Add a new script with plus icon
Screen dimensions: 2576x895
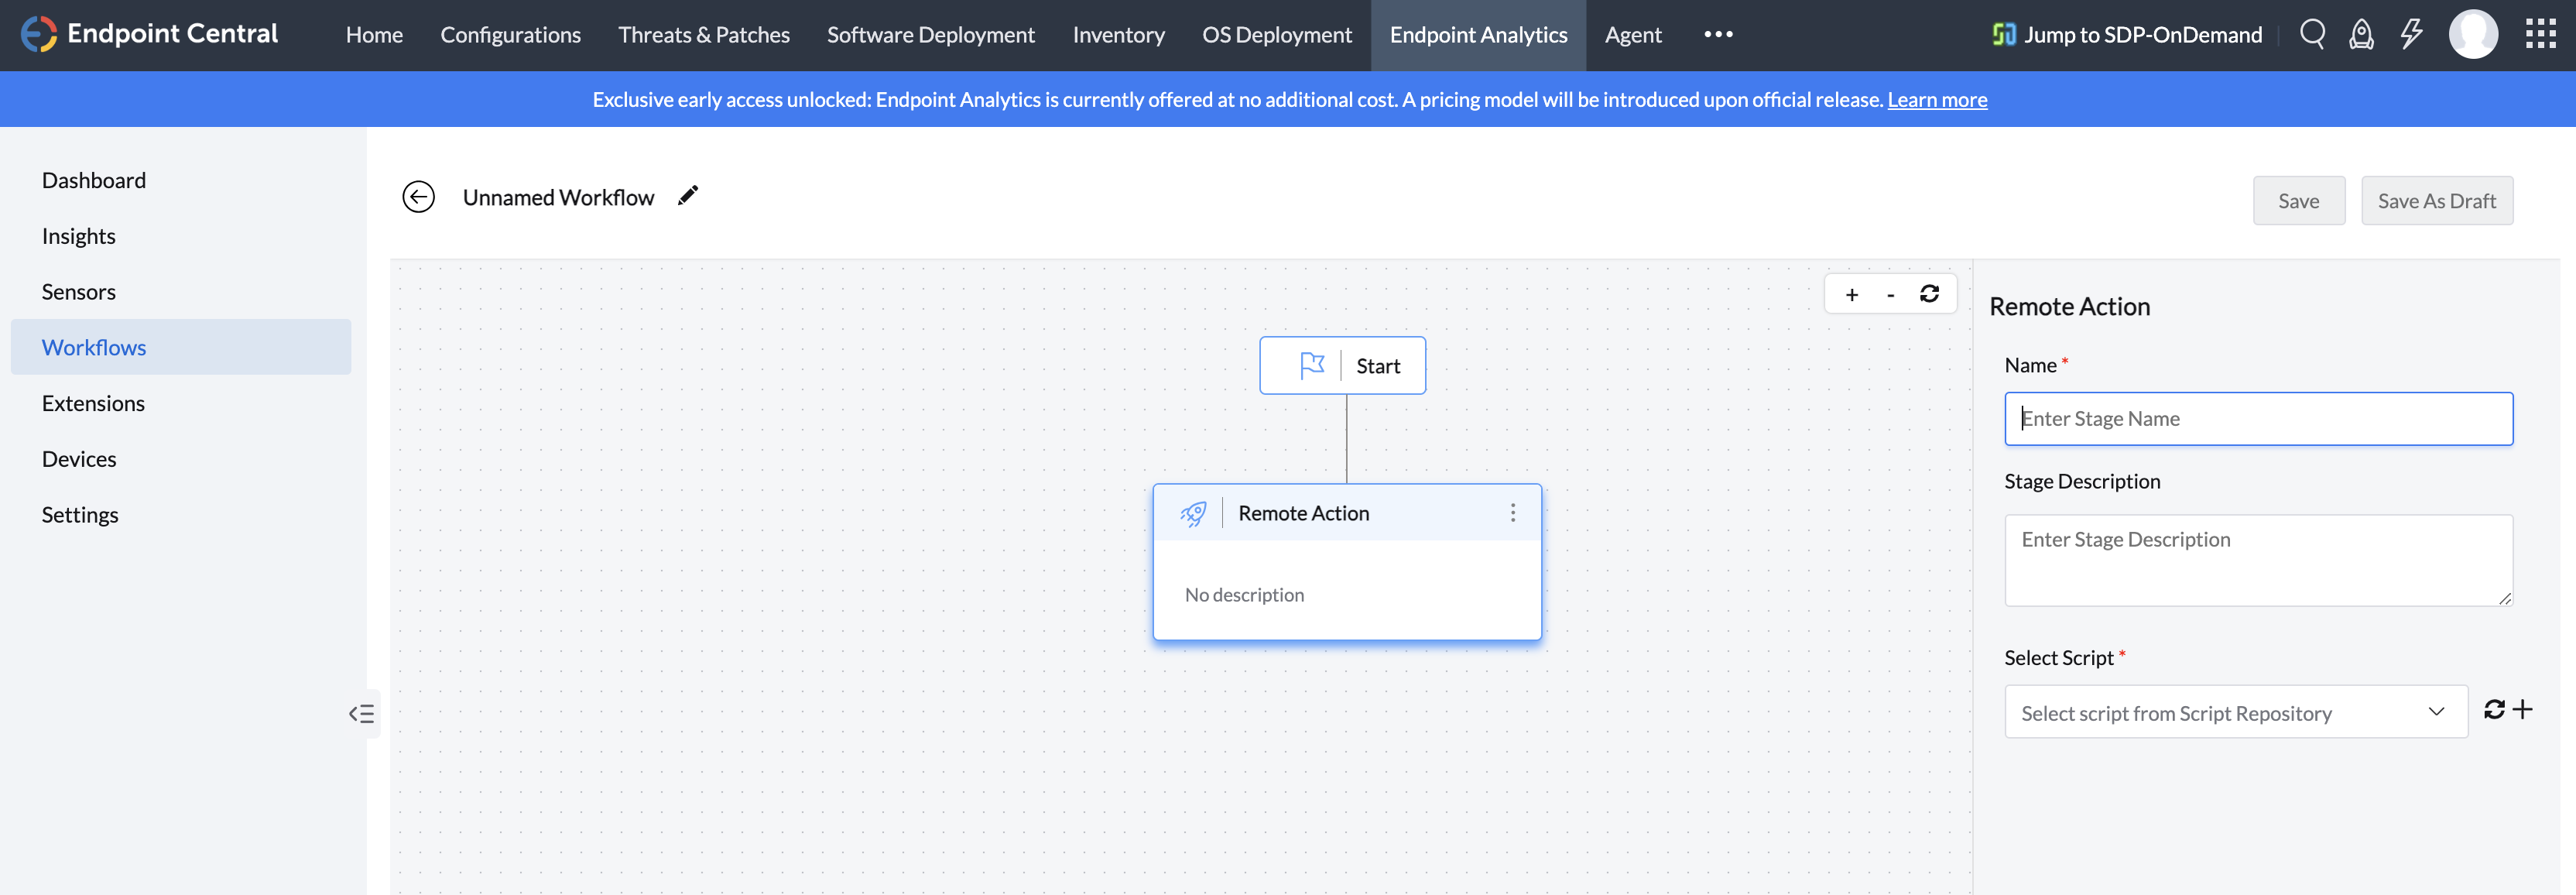tap(2523, 709)
